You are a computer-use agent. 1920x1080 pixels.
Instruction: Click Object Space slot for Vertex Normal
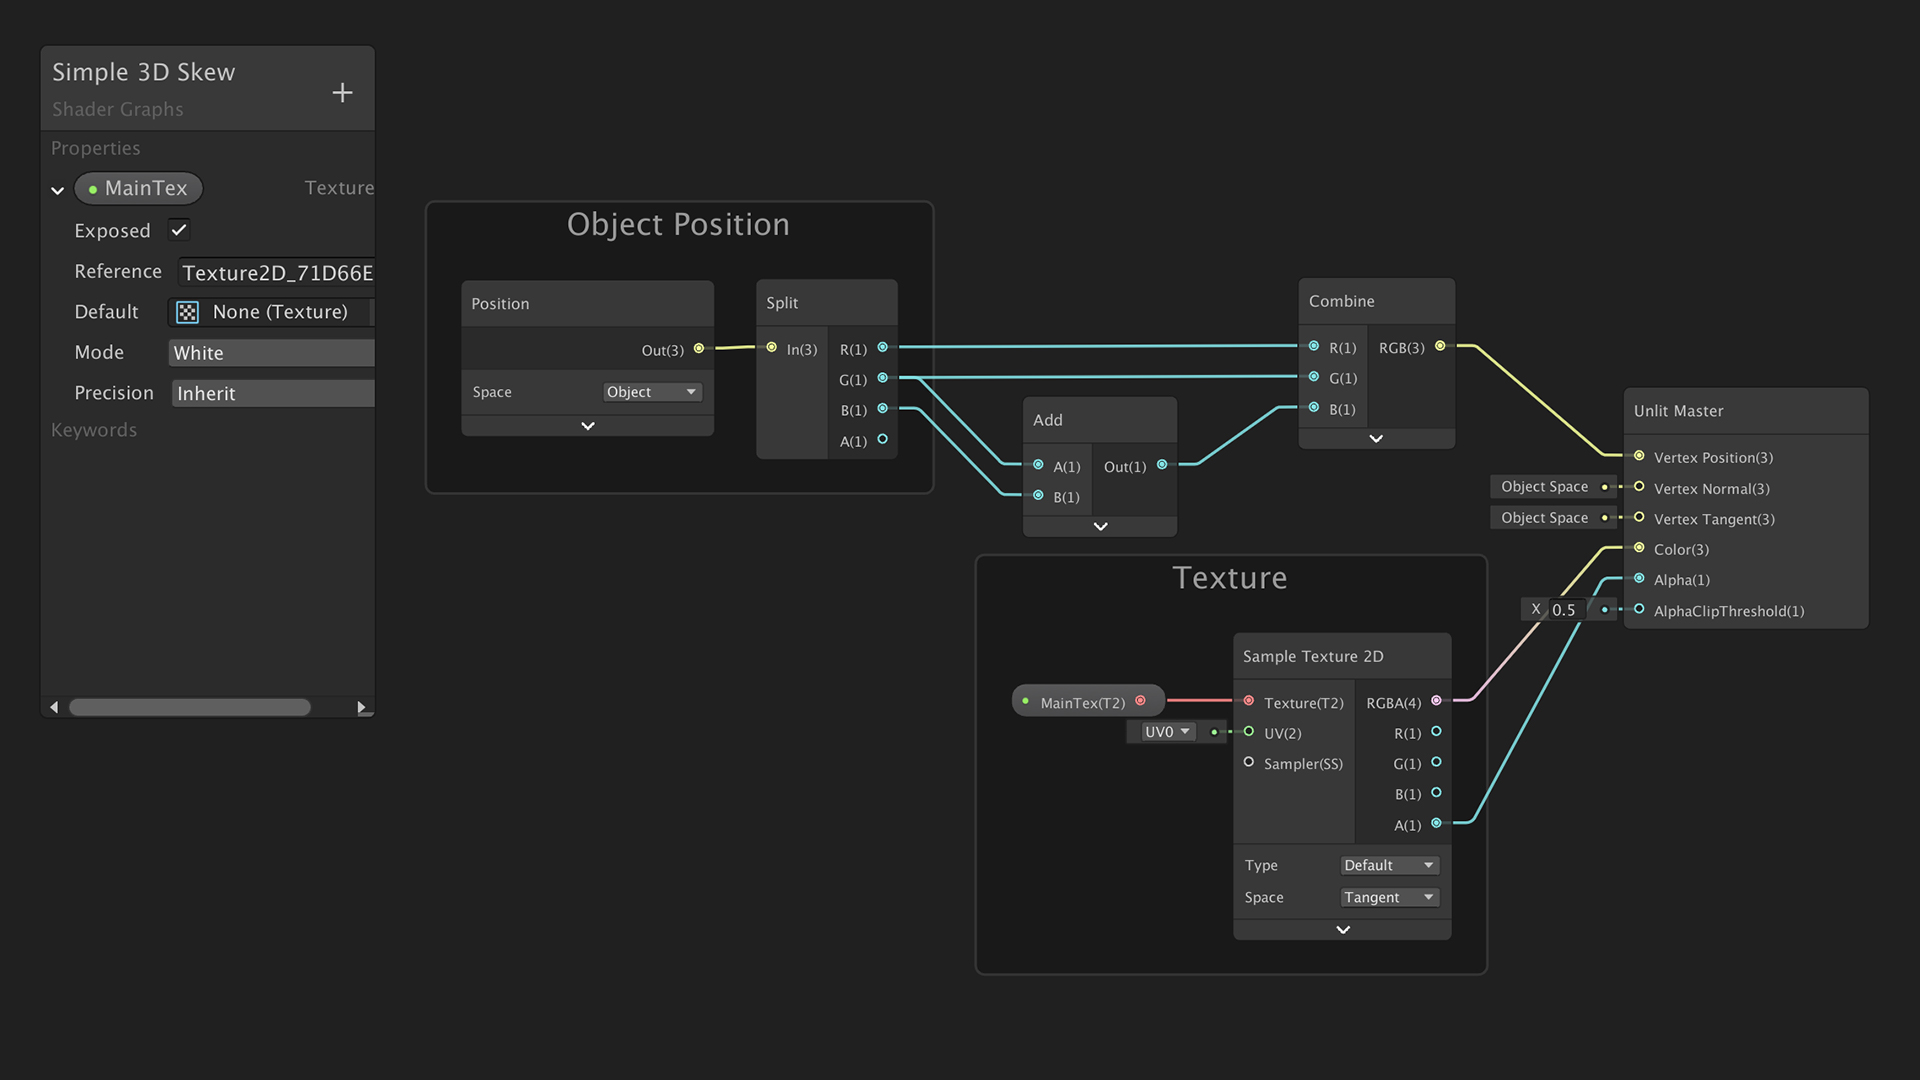click(1553, 487)
